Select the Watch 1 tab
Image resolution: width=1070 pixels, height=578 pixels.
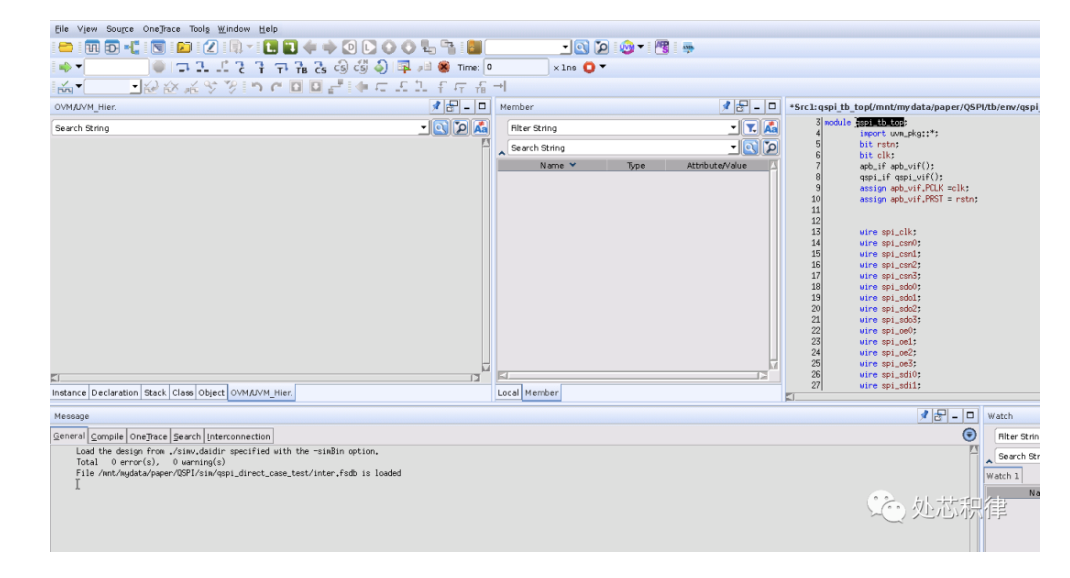(1002, 476)
